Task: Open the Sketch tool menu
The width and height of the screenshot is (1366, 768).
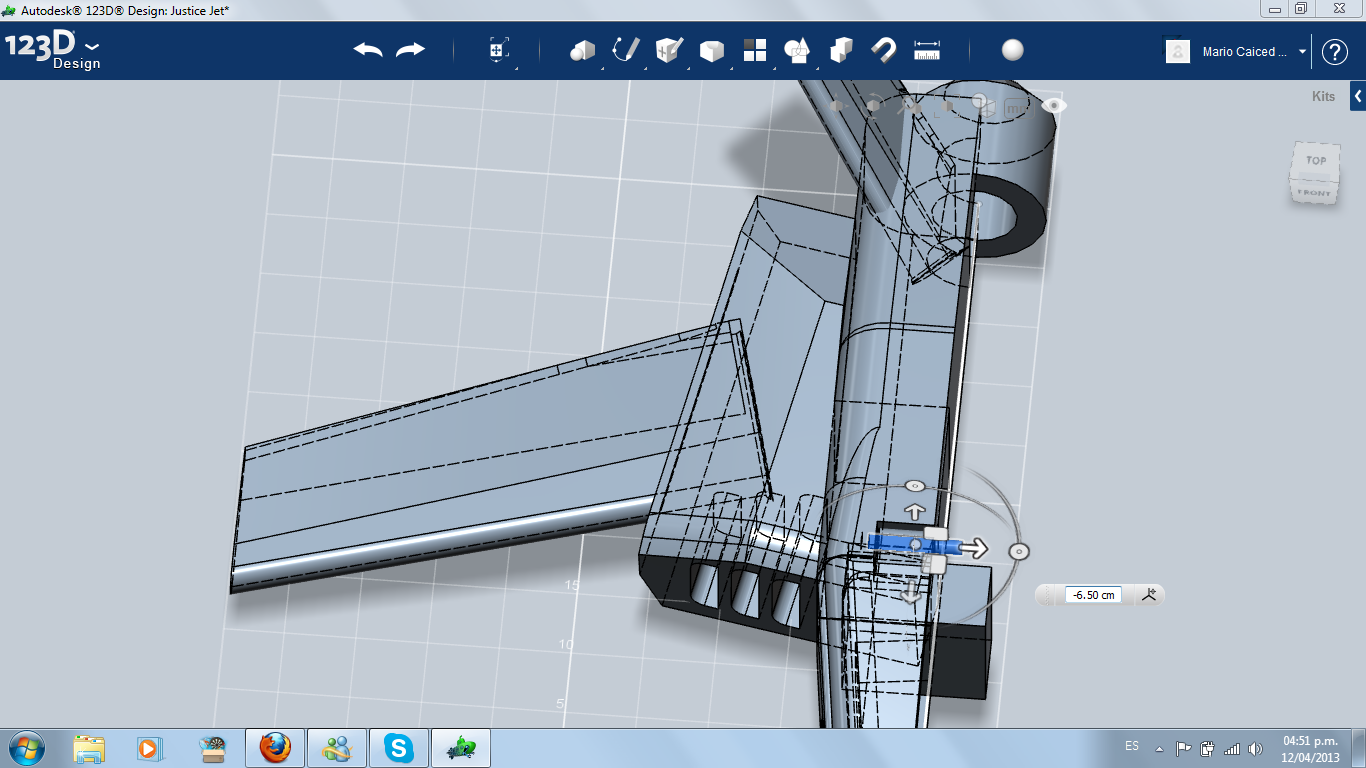Action: [x=626, y=50]
